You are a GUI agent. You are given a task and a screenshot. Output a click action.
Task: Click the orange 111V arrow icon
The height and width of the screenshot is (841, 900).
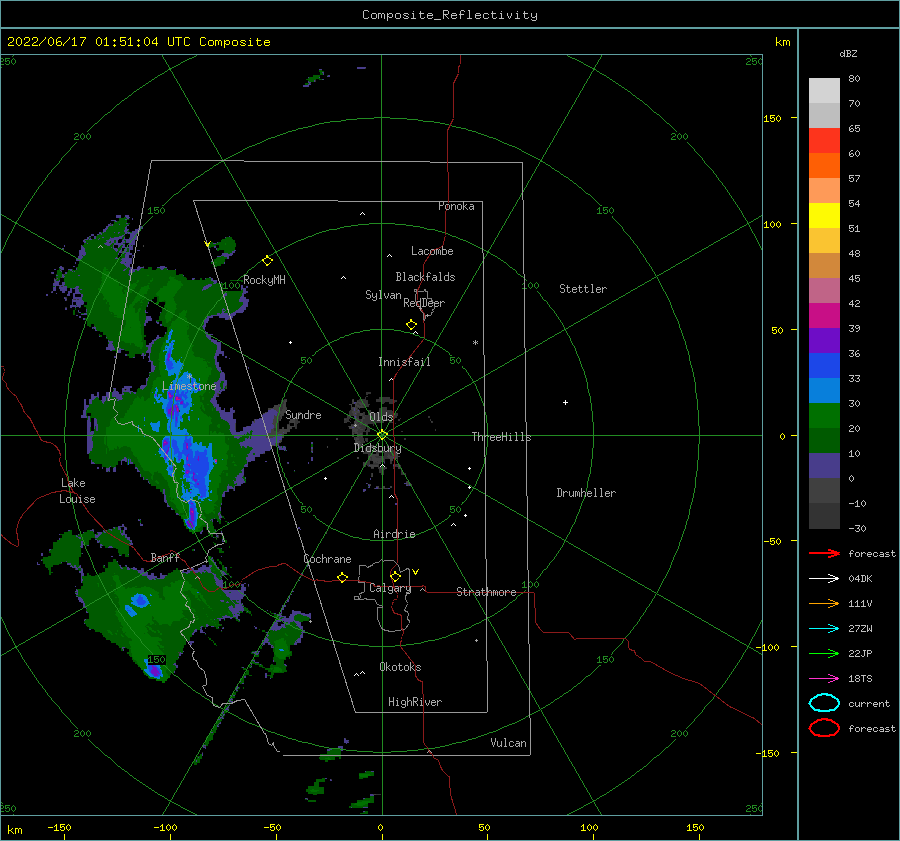click(x=824, y=603)
